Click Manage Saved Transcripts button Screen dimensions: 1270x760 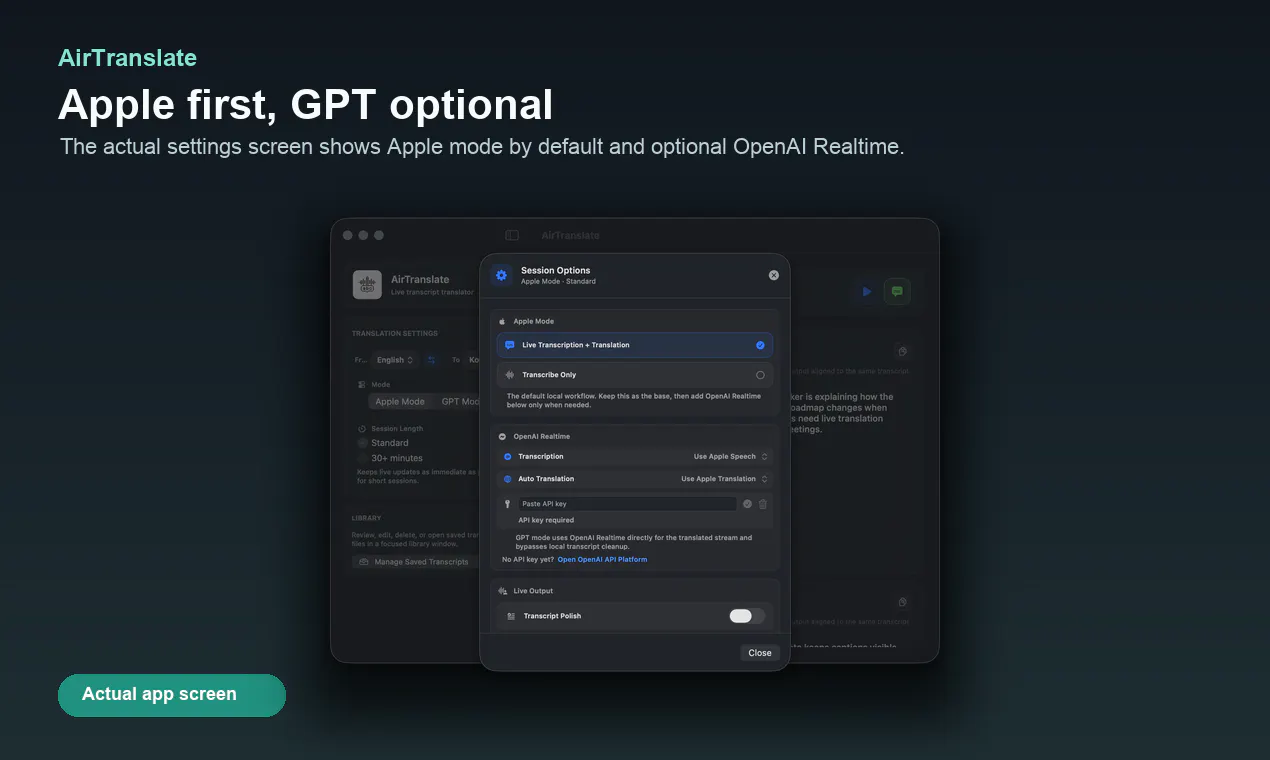tap(414, 562)
